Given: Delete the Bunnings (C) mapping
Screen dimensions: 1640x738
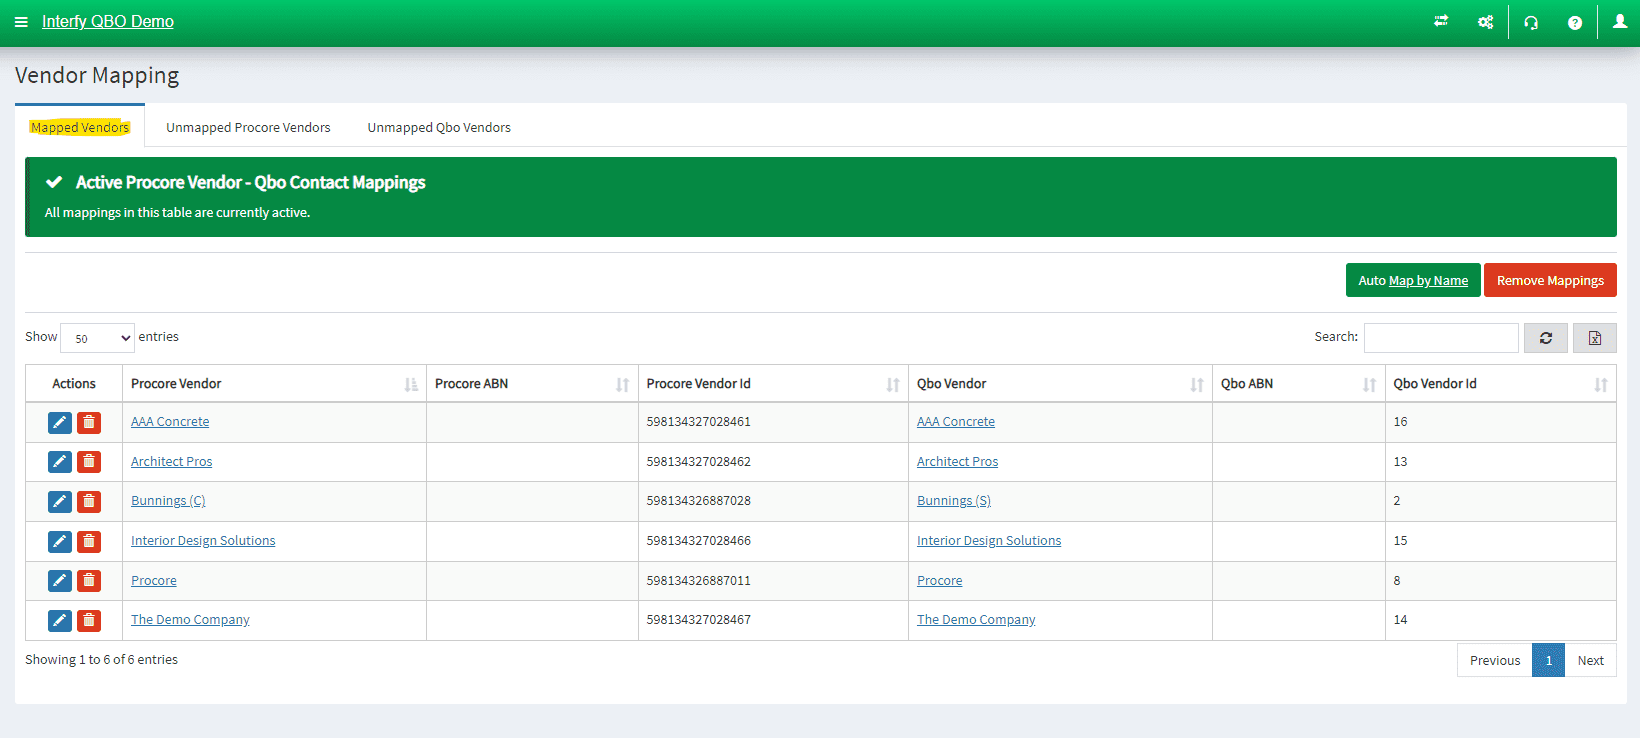Looking at the screenshot, I should click(x=89, y=502).
